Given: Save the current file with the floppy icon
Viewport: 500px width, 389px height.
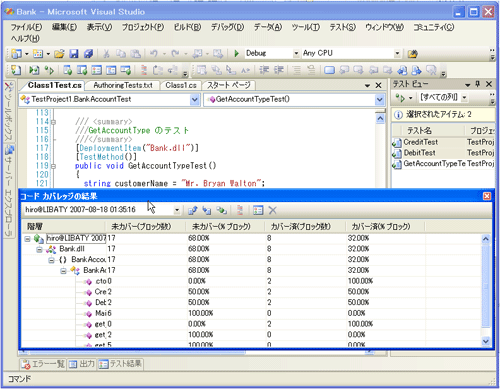Looking at the screenshot, I should tap(74, 54).
